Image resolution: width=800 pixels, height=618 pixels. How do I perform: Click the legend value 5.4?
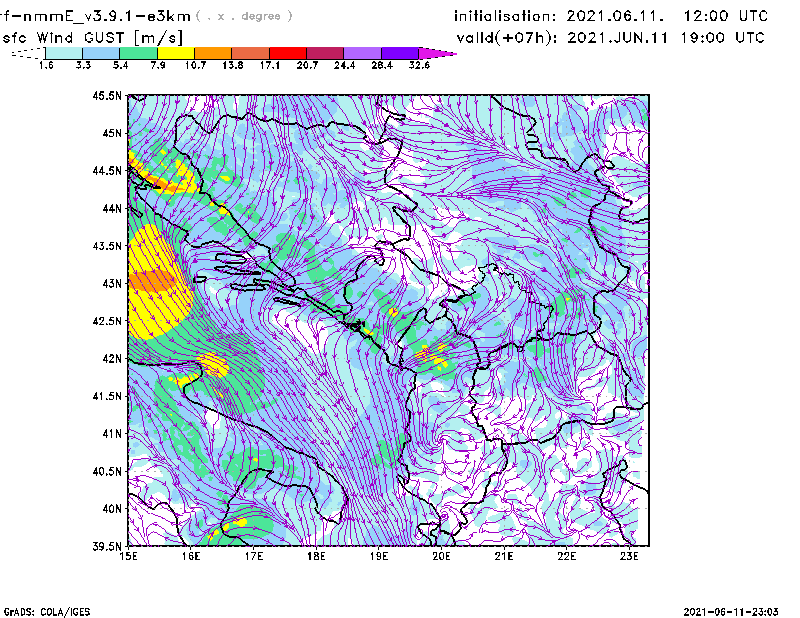[120, 65]
